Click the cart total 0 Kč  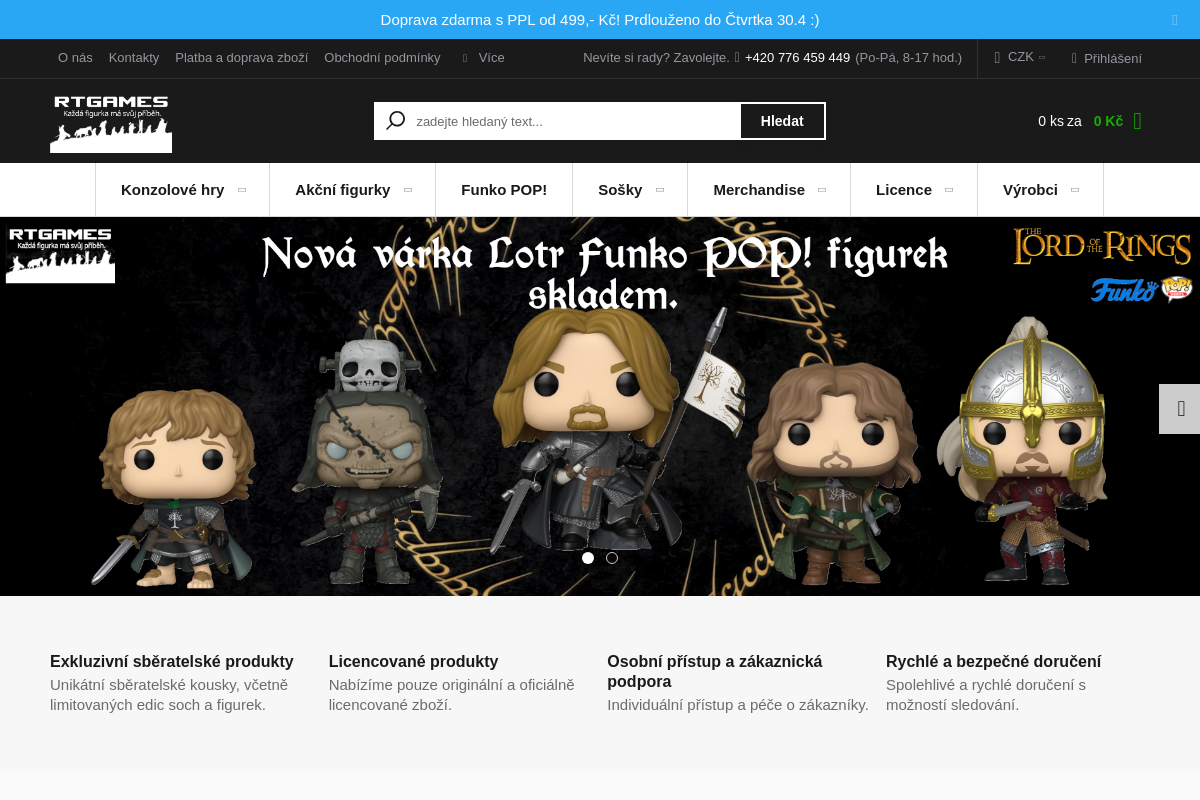click(x=1108, y=121)
